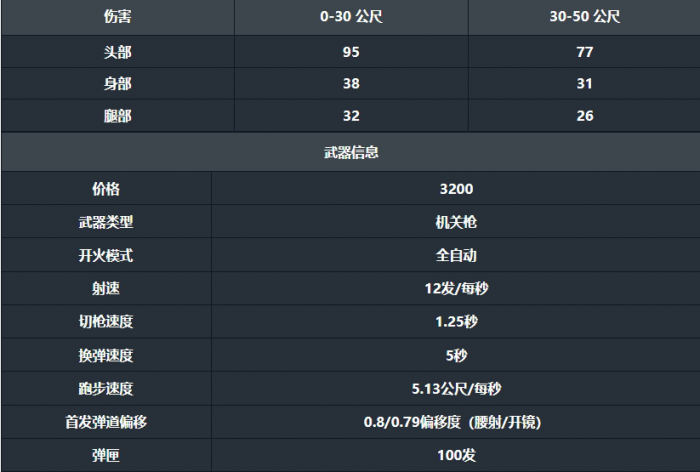Select the 30-50 公尺 column header
The height and width of the screenshot is (472, 700).
pyautogui.click(x=585, y=17)
